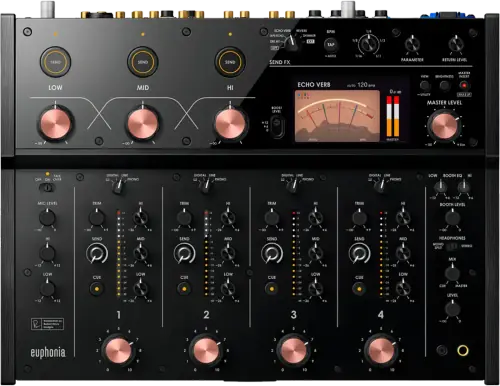Push the LOW band SEND button

tap(55, 62)
